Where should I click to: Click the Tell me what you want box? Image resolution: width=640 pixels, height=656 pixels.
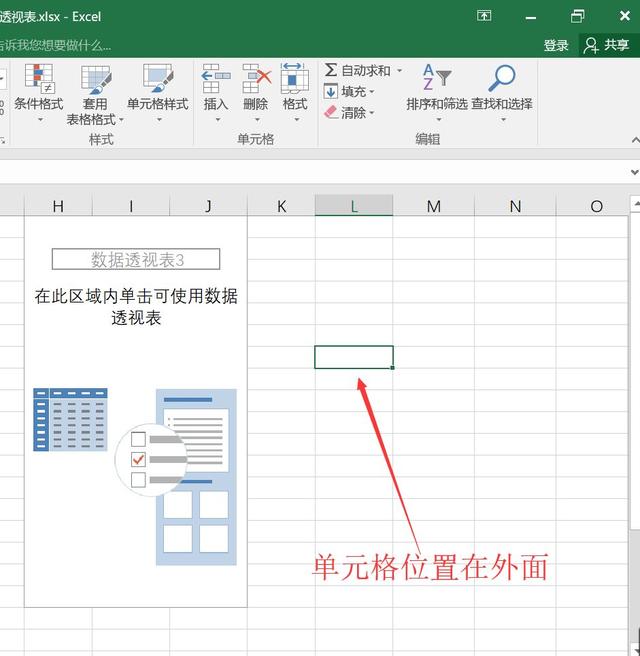point(55,45)
